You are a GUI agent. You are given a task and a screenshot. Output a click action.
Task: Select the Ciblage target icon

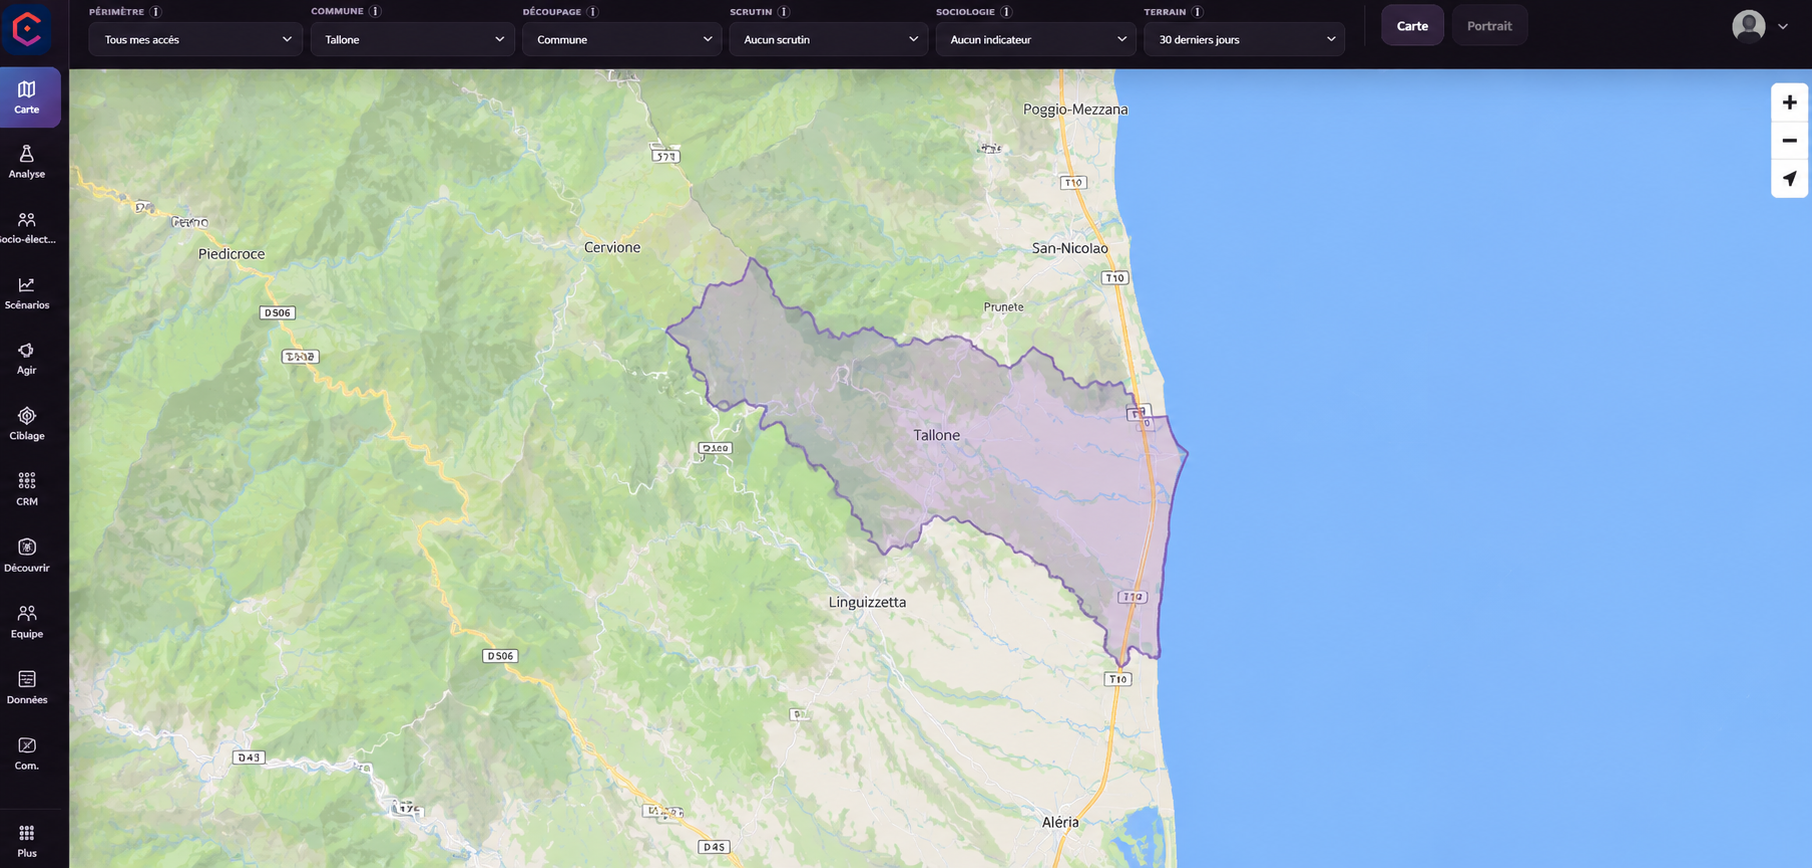tap(27, 425)
